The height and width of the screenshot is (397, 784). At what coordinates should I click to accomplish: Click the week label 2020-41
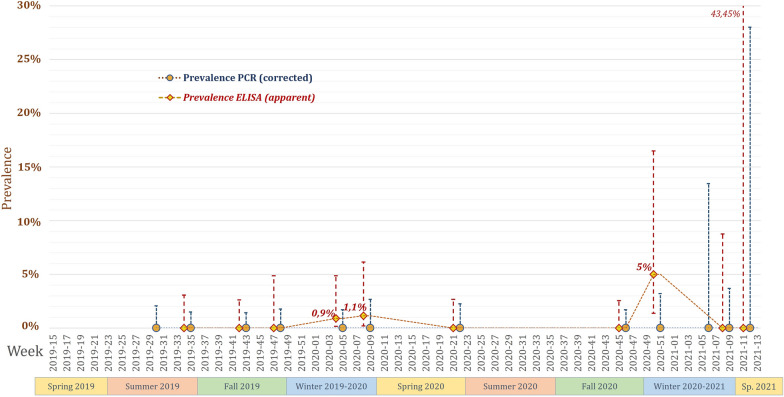point(592,354)
